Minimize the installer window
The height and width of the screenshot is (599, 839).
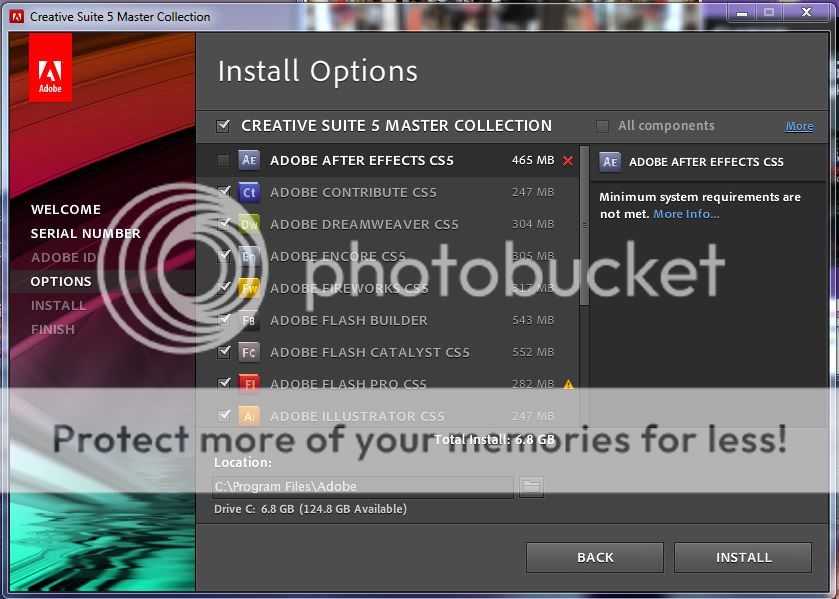pyautogui.click(x=742, y=13)
